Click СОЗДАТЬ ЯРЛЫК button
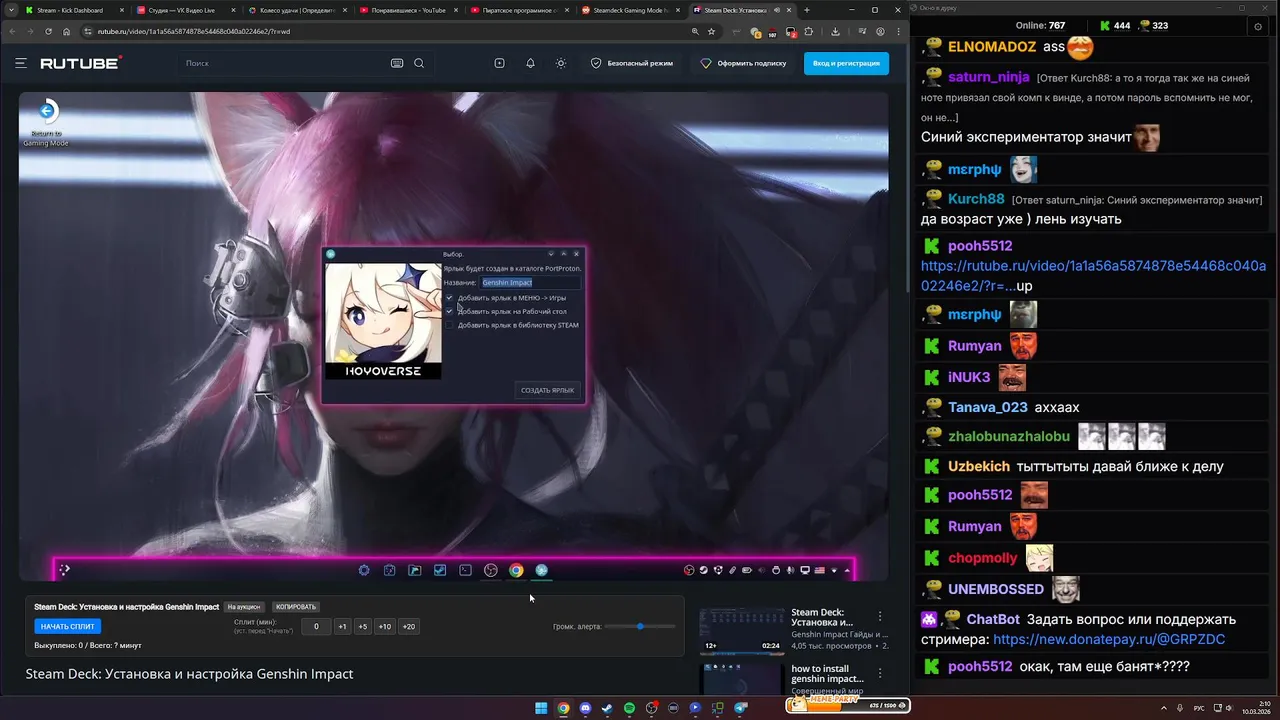 tap(547, 390)
